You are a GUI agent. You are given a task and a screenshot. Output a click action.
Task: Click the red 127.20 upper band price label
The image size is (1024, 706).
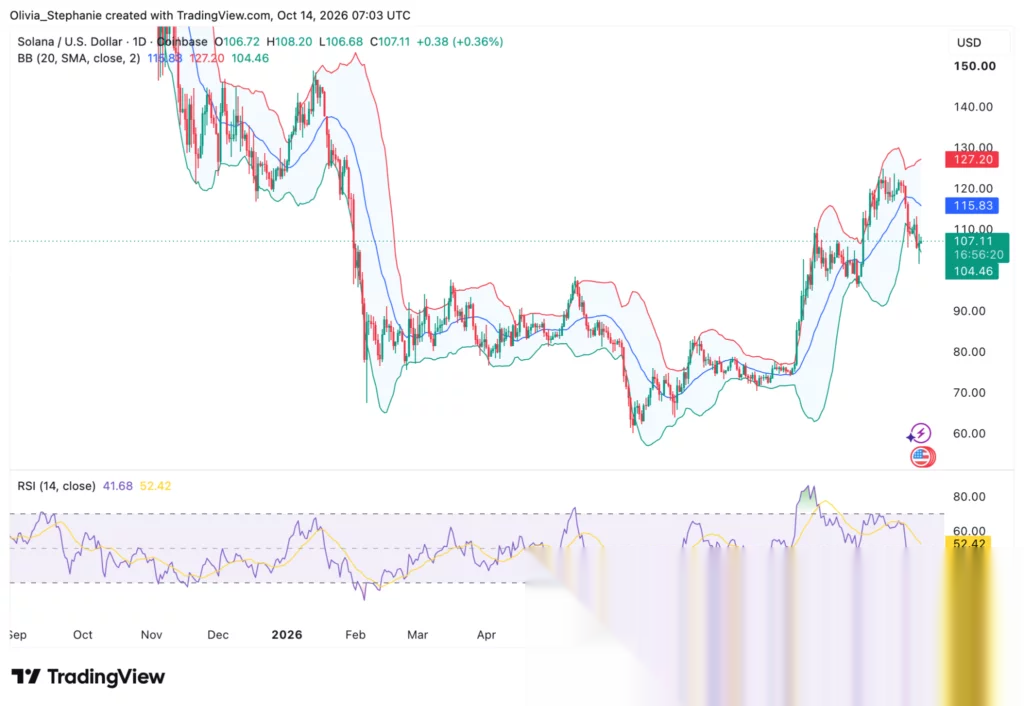(x=972, y=159)
